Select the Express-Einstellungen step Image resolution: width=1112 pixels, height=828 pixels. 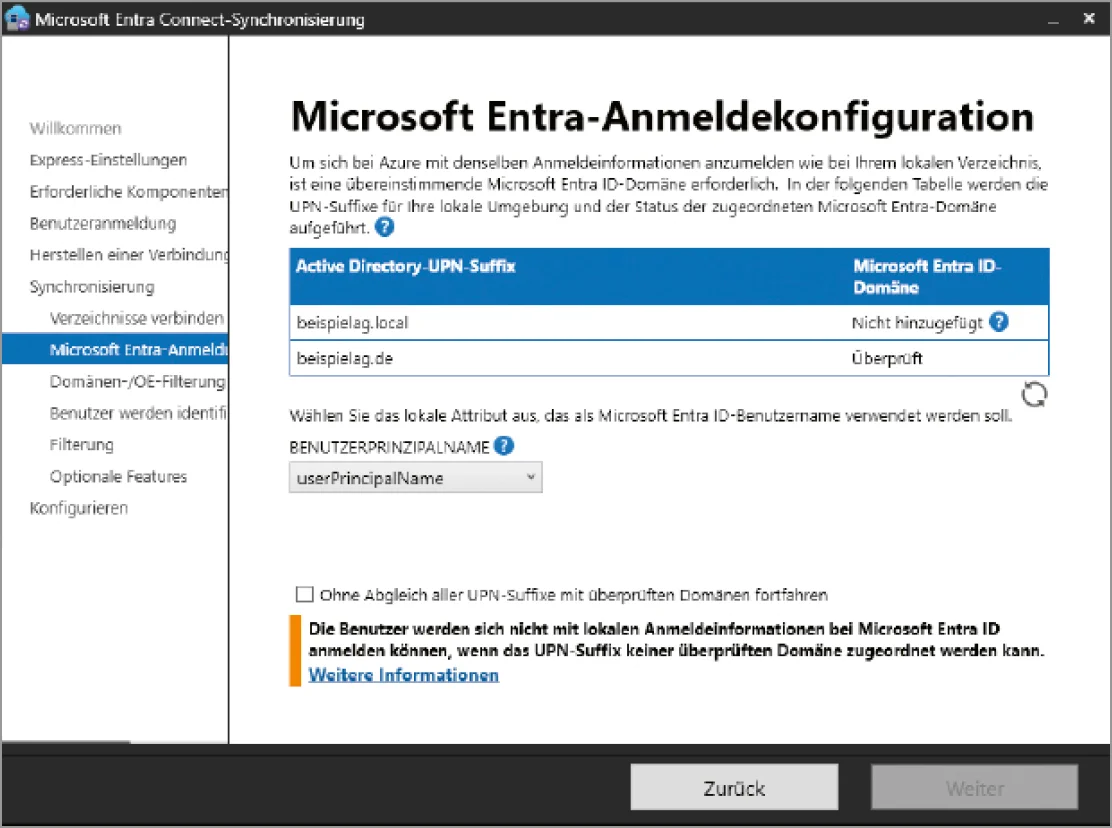pyautogui.click(x=109, y=160)
